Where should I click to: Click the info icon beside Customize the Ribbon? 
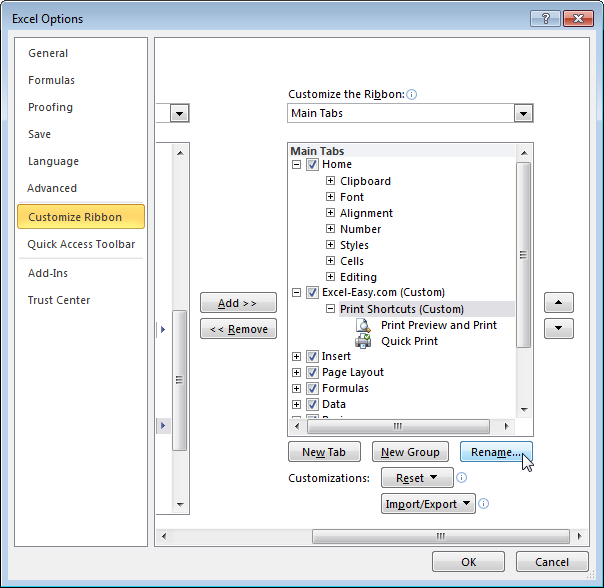(411, 94)
